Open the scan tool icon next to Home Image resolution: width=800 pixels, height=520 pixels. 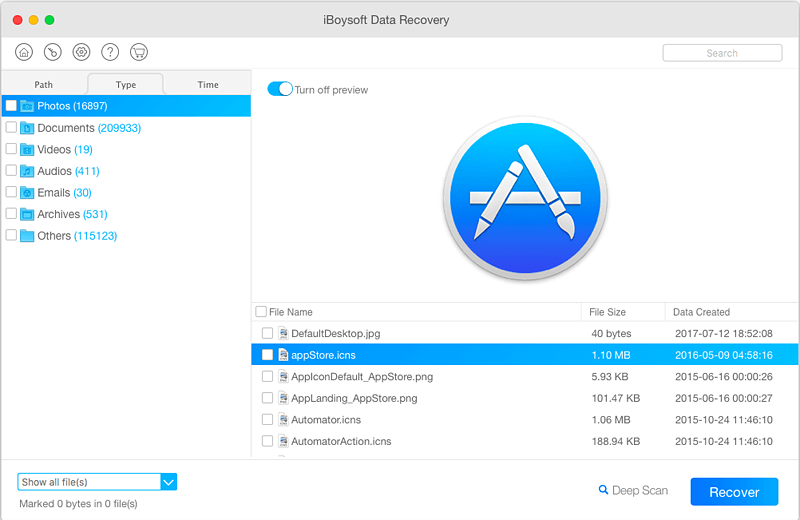coord(53,52)
